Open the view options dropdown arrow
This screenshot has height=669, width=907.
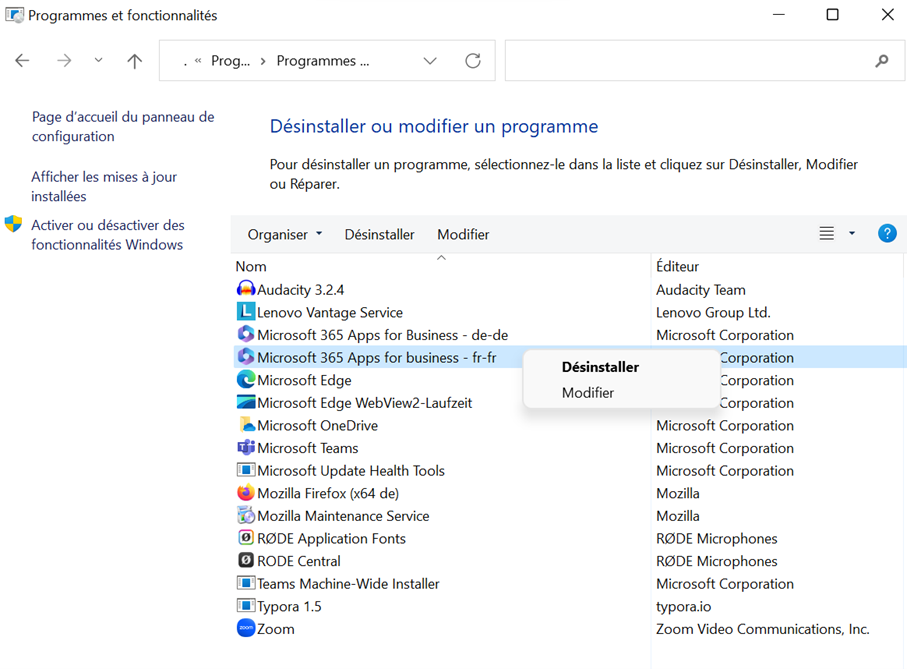851,233
